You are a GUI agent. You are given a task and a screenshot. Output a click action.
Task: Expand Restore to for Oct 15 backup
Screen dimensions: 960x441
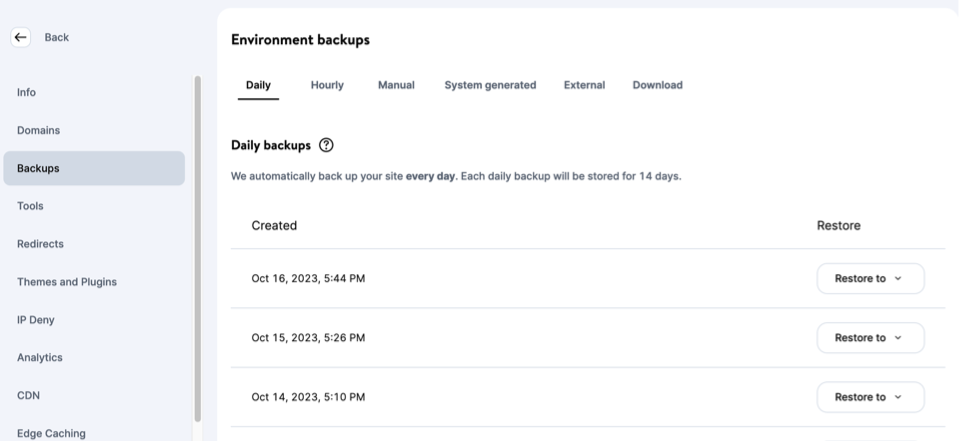point(871,338)
